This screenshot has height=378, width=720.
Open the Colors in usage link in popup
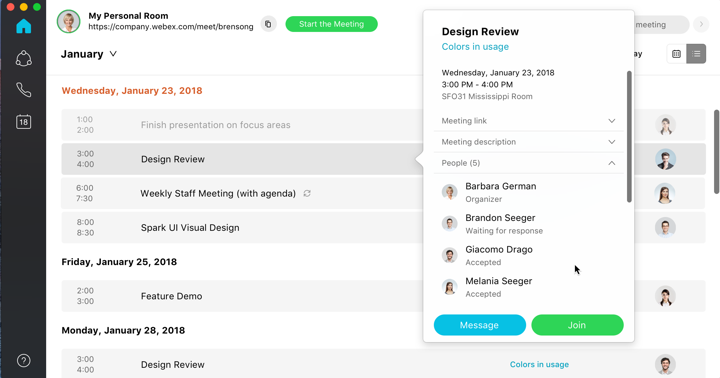tap(475, 47)
